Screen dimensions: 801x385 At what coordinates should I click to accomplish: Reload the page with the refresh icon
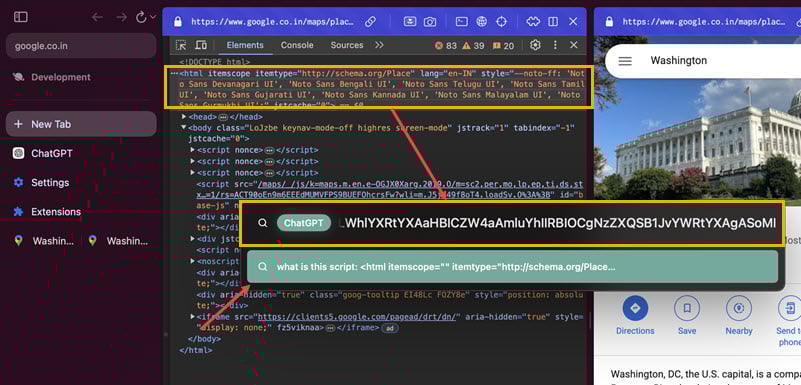[x=141, y=17]
